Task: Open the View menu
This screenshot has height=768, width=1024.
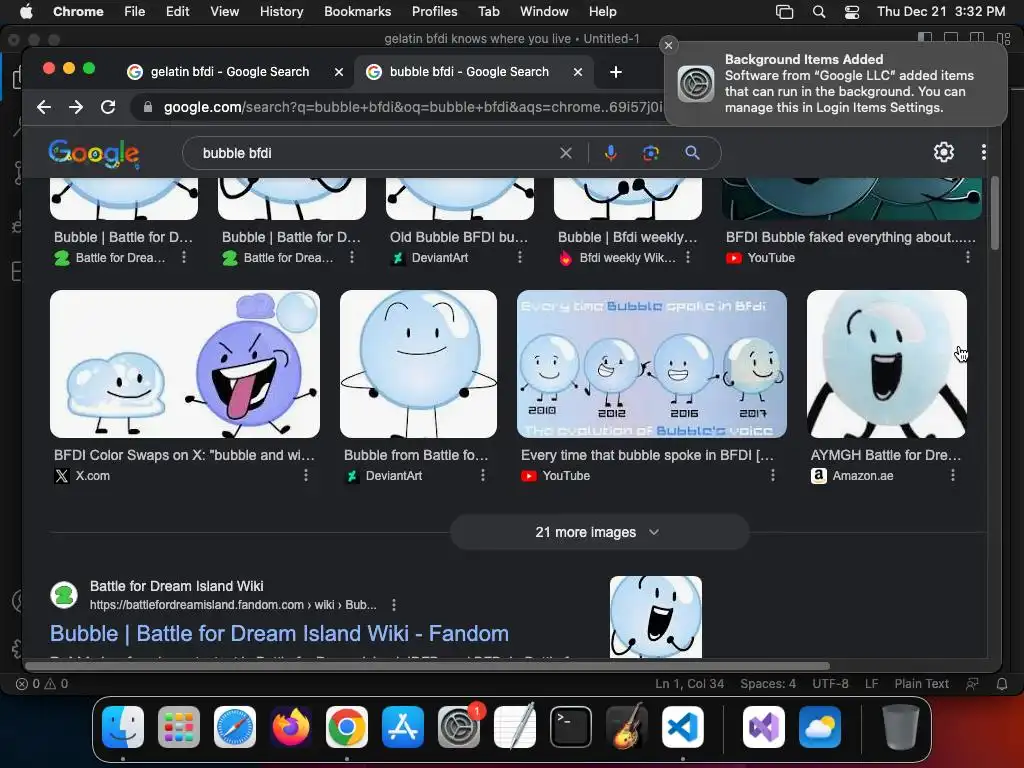Action: (x=224, y=12)
